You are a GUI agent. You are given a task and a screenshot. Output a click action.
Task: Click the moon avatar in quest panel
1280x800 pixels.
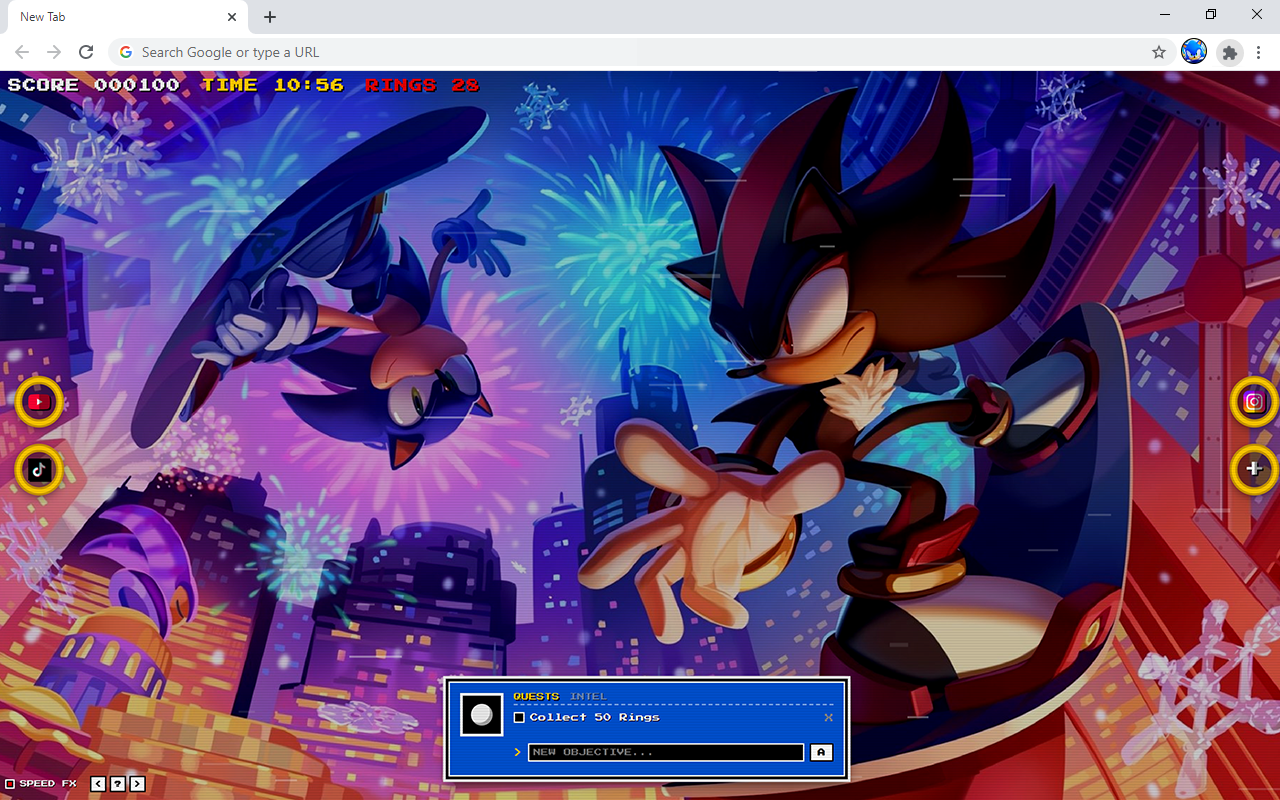(x=481, y=715)
